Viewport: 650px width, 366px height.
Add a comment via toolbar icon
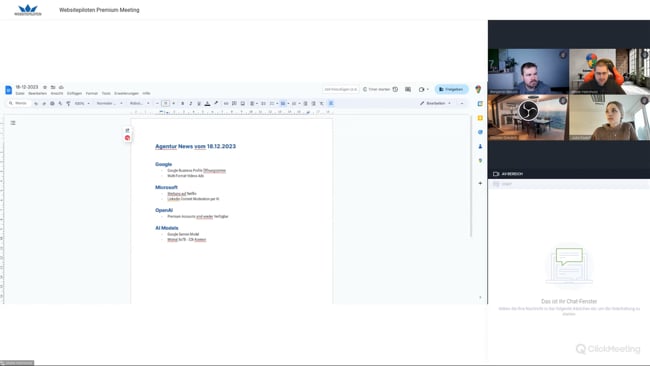pyautogui.click(x=234, y=103)
